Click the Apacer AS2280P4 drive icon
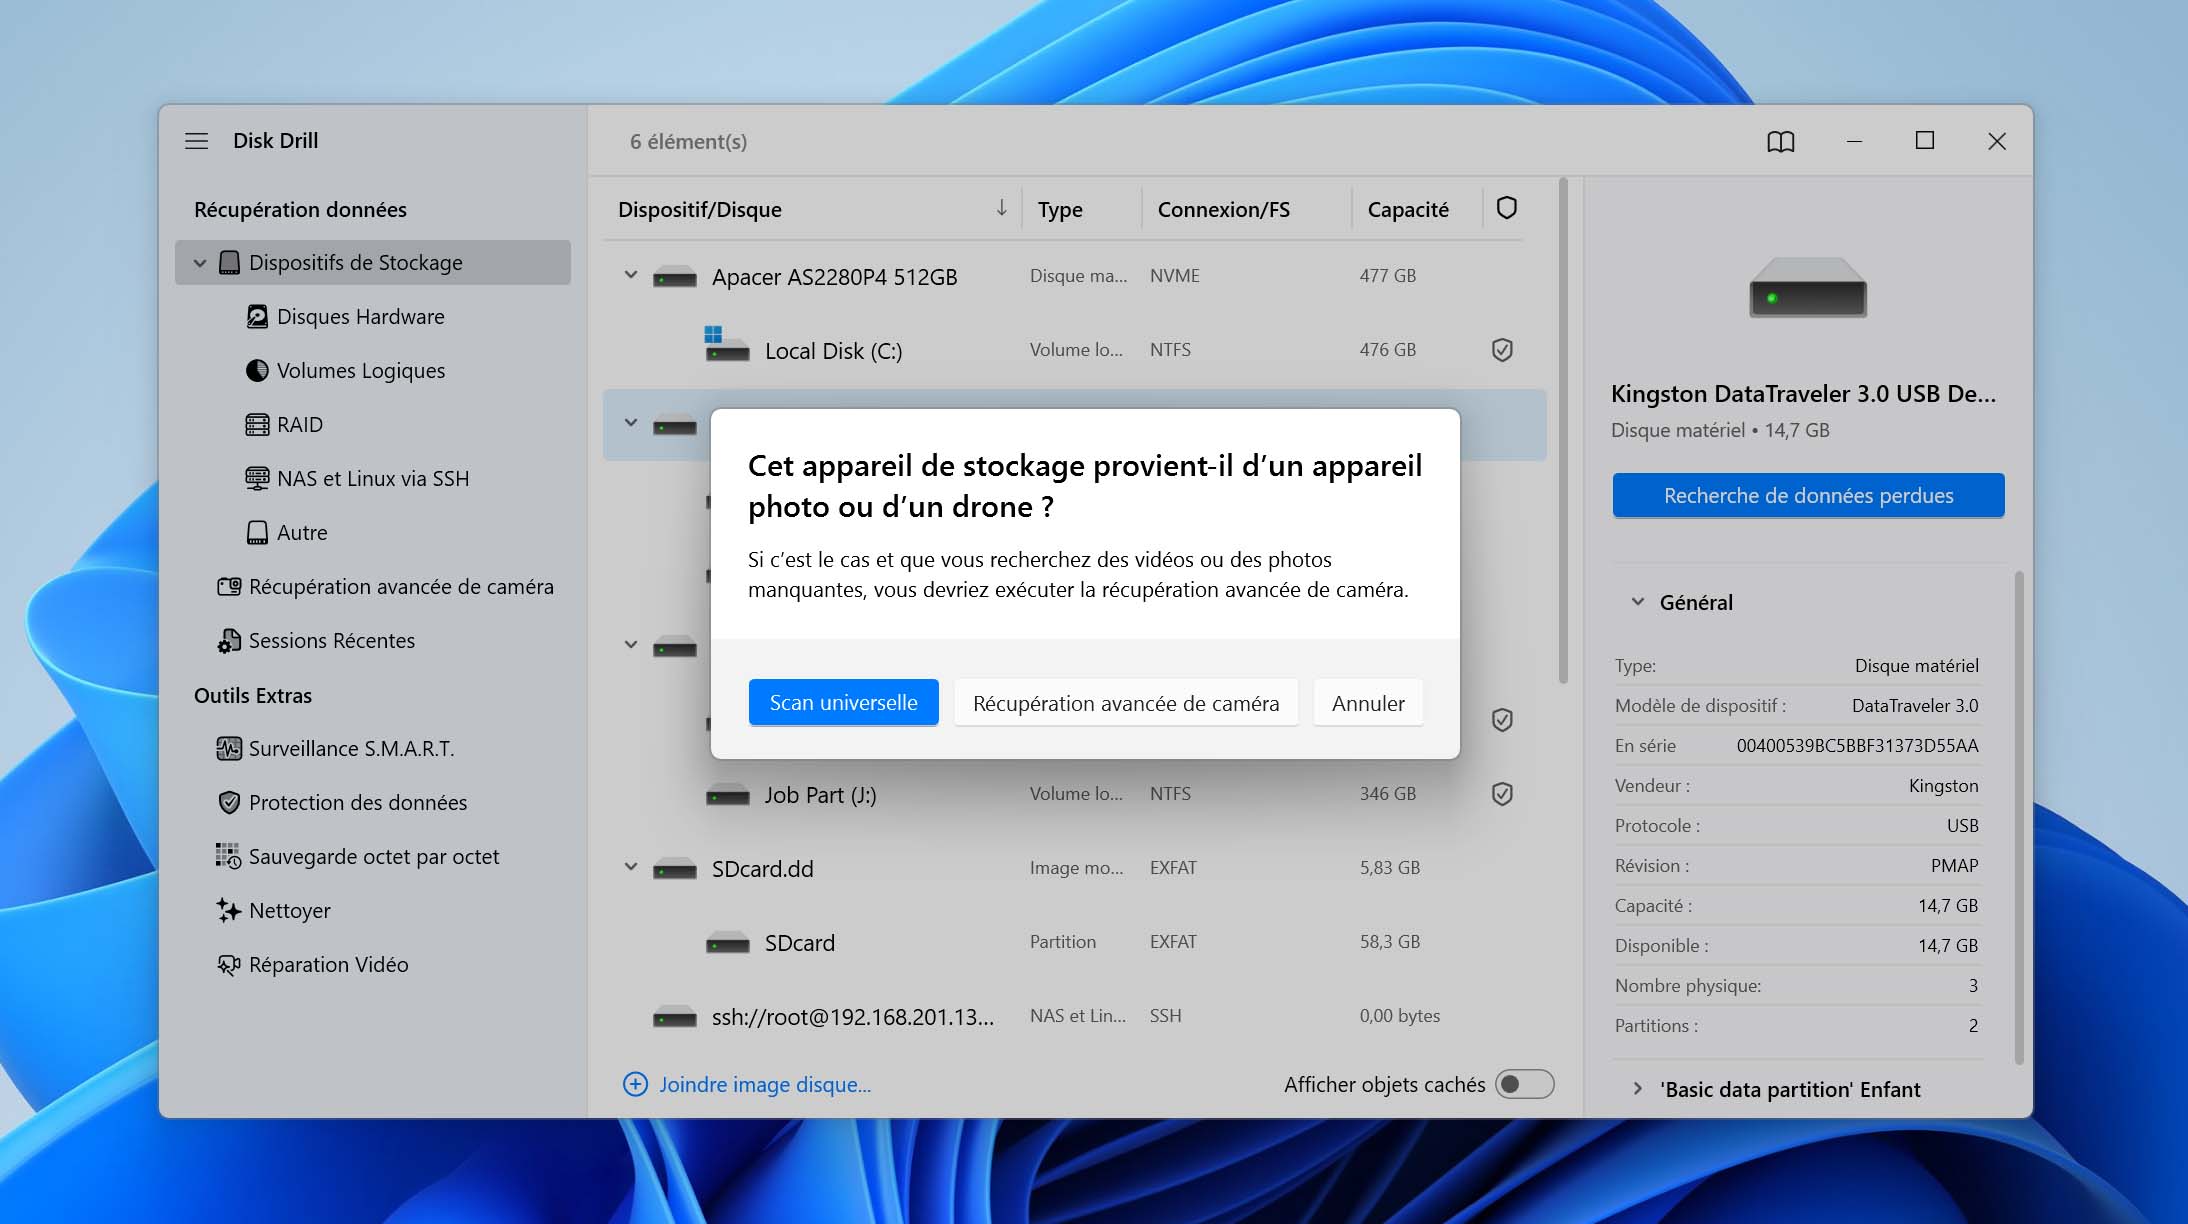Screen dimensions: 2188x1224 tap(675, 277)
